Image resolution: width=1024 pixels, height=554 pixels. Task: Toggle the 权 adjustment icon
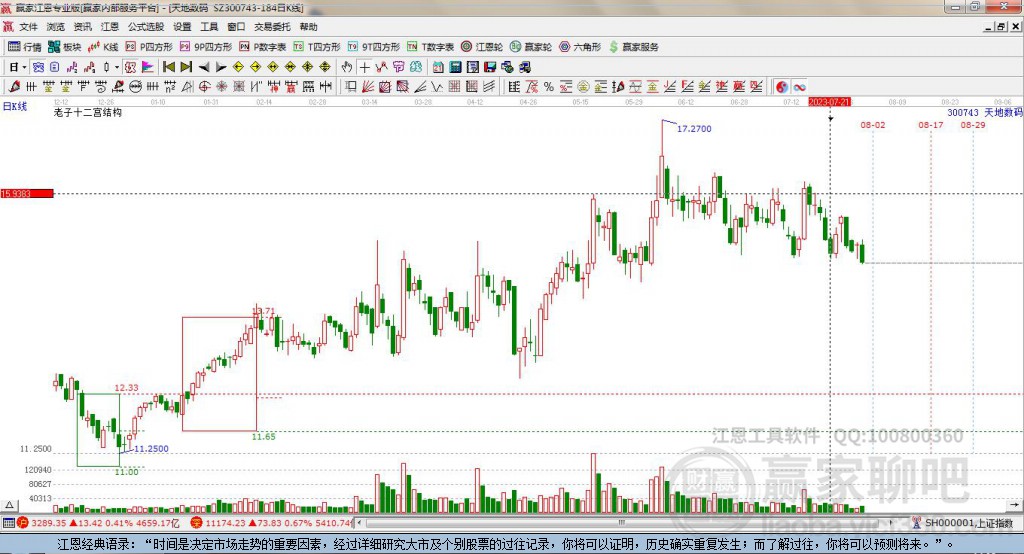[130, 67]
